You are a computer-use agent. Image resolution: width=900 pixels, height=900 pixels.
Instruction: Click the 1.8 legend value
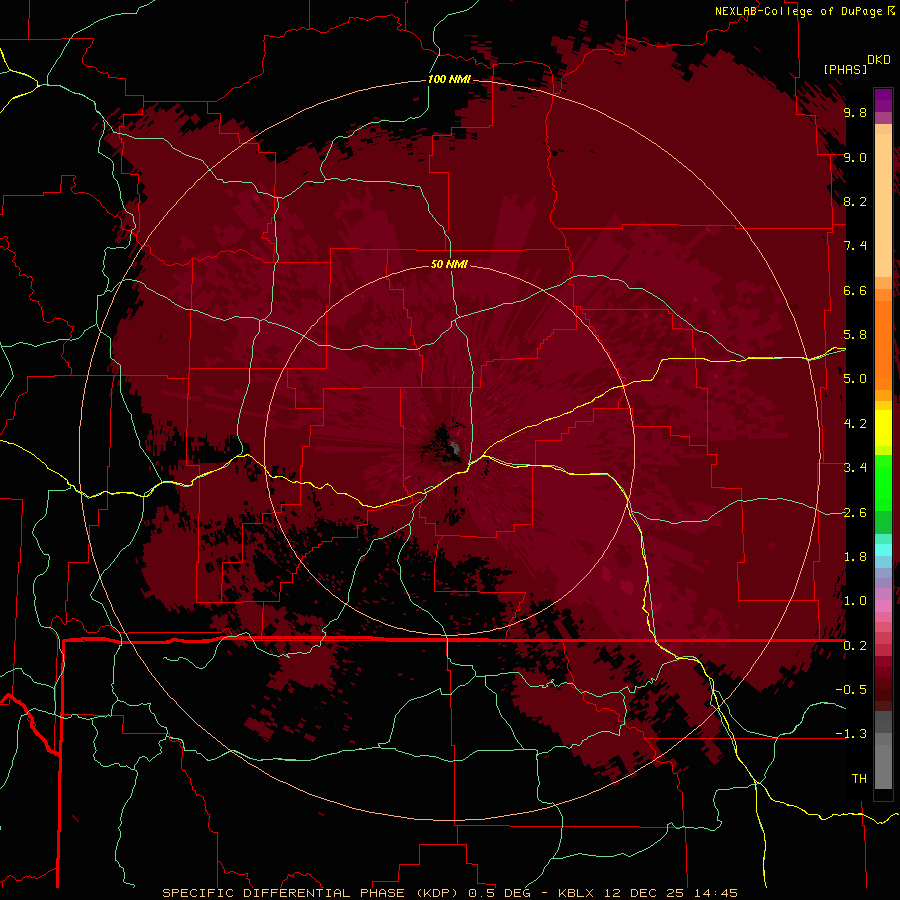point(855,557)
